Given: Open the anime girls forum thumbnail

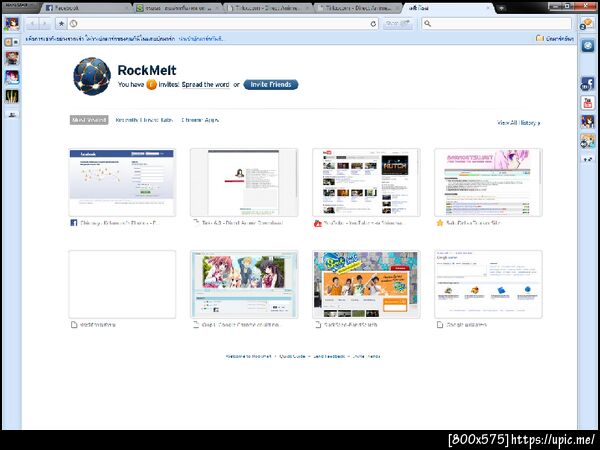Looking at the screenshot, I should click(244, 284).
